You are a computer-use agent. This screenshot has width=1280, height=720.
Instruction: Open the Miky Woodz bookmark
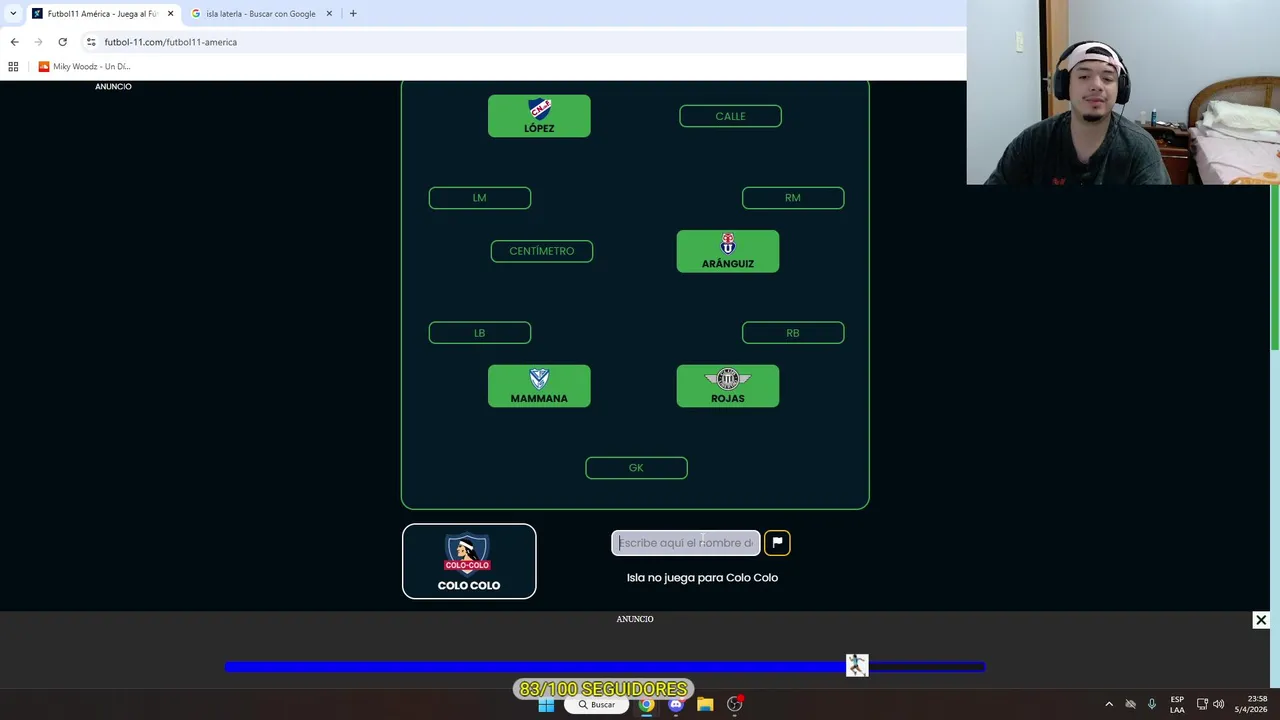84,67
